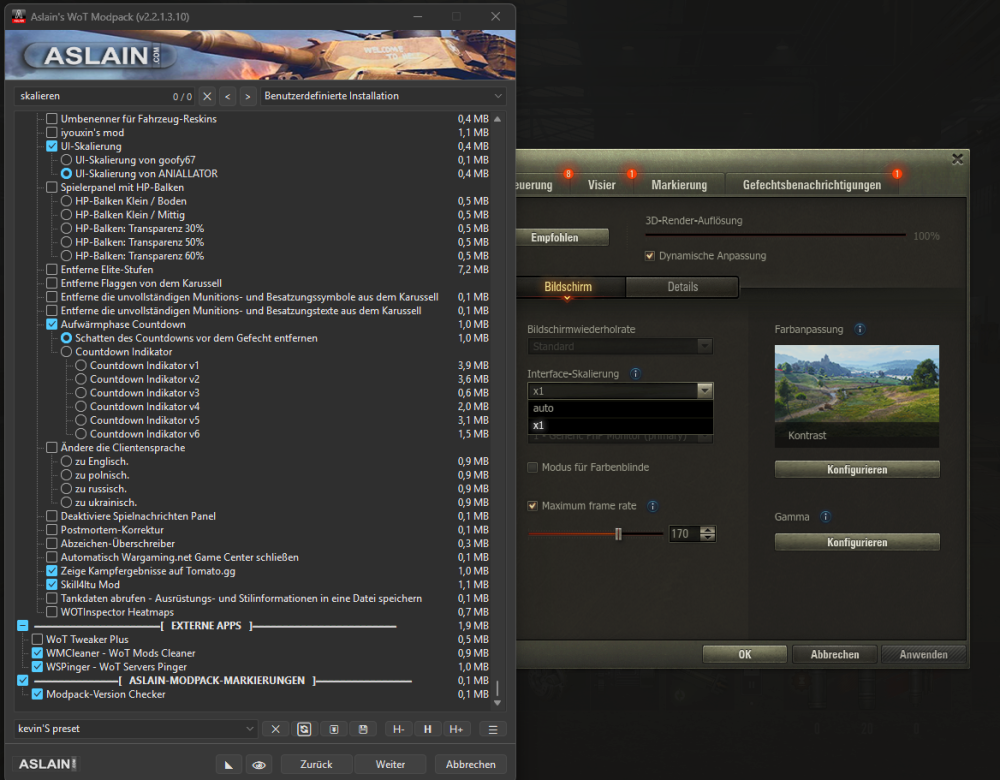Select the Details sub-tab
Image resolution: width=1000 pixels, height=780 pixels.
(x=682, y=287)
